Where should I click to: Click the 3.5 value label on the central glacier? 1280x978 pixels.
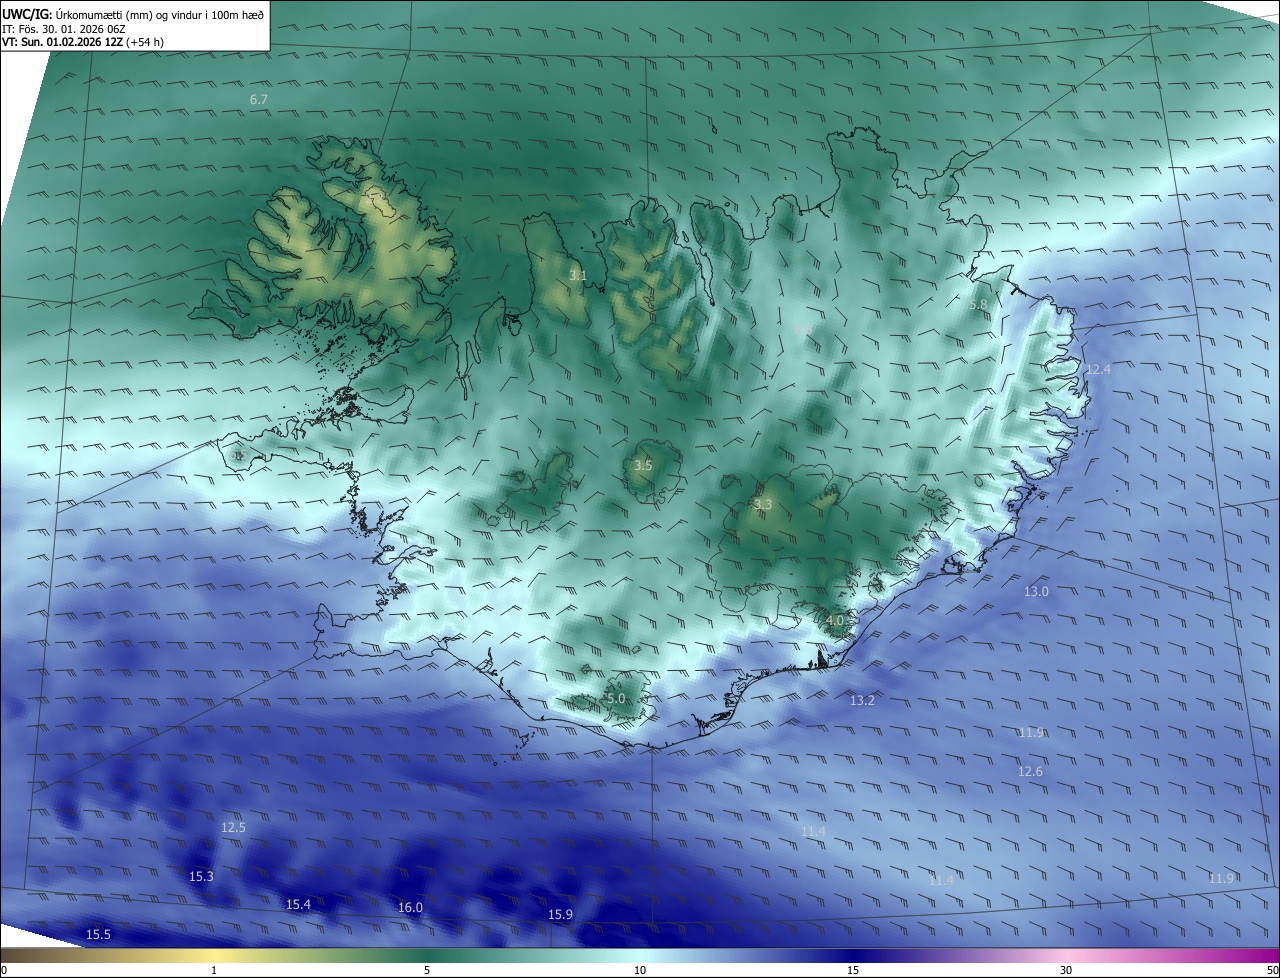click(643, 466)
